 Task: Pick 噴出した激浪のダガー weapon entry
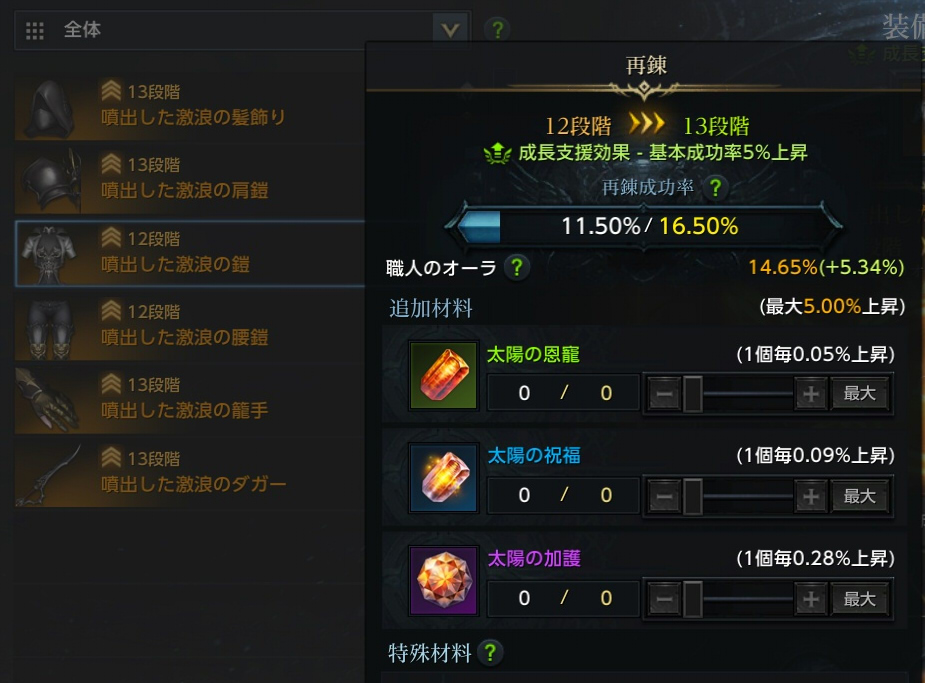coord(190,474)
